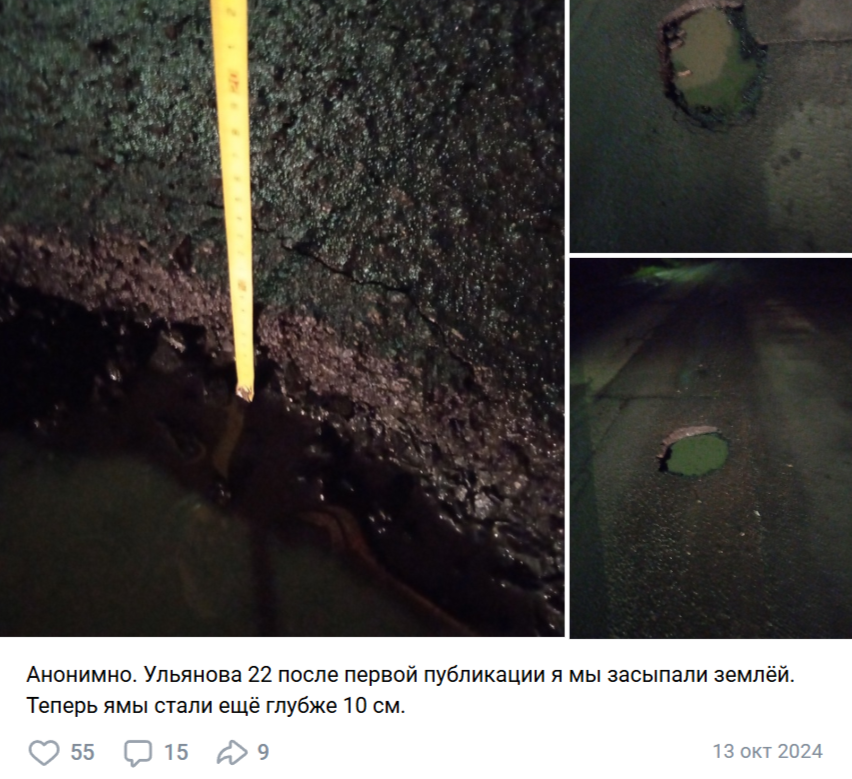This screenshot has width=852, height=779.
Task: Like the post with the heart icon
Action: pos(43,752)
